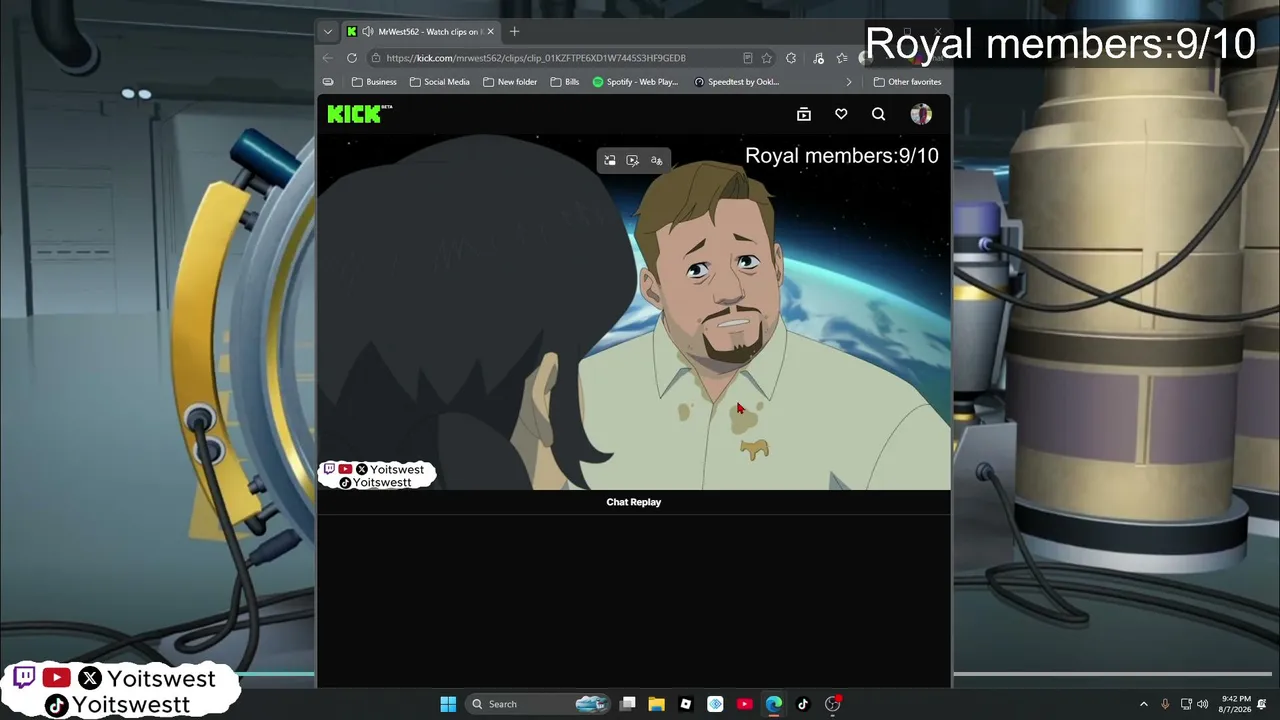Open TikTok app from taskbar
This screenshot has height=720, width=1280.
(x=802, y=704)
